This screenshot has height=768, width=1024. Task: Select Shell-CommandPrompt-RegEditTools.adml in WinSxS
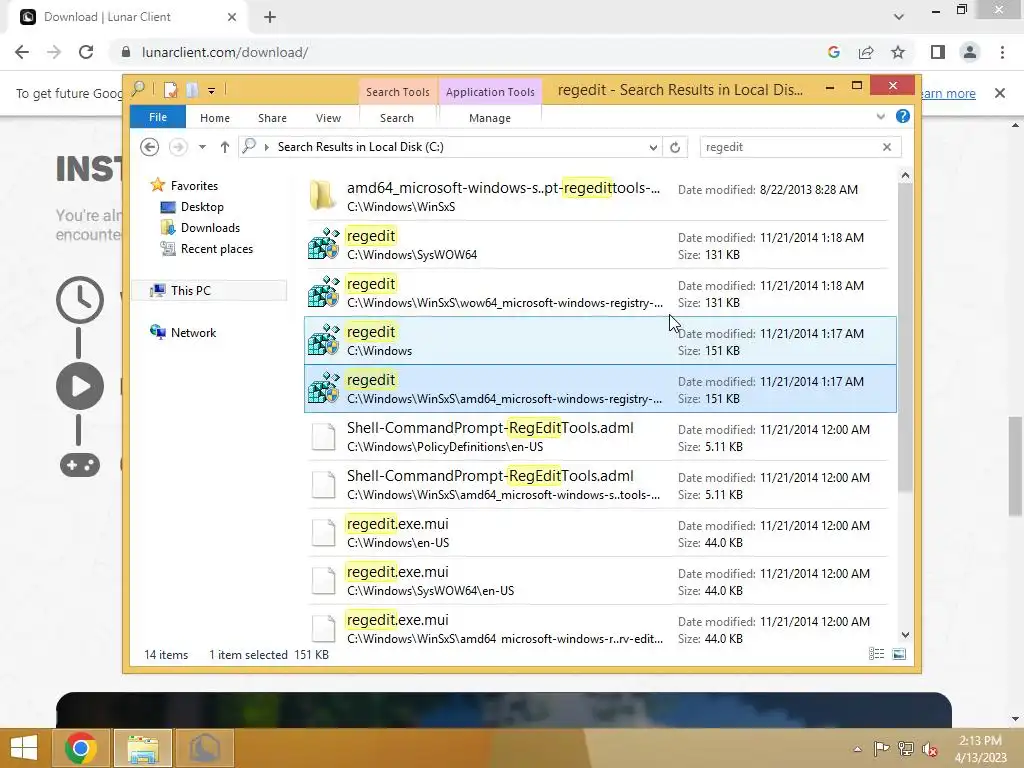click(x=600, y=485)
